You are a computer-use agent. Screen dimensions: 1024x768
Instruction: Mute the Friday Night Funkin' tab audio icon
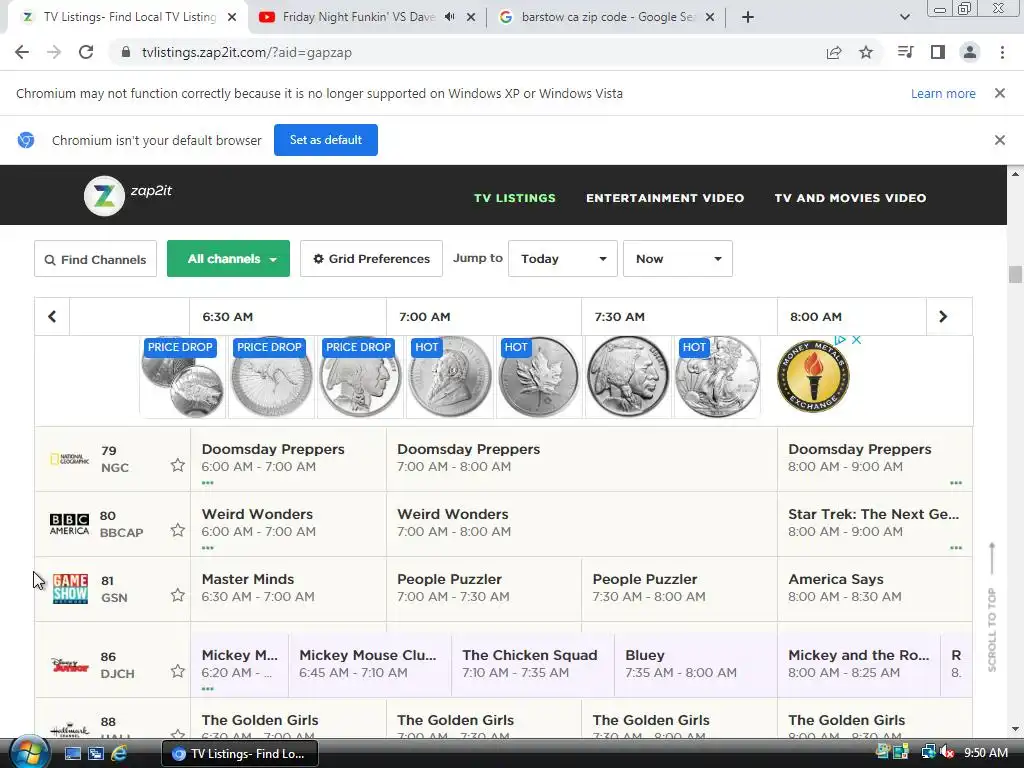[450, 17]
